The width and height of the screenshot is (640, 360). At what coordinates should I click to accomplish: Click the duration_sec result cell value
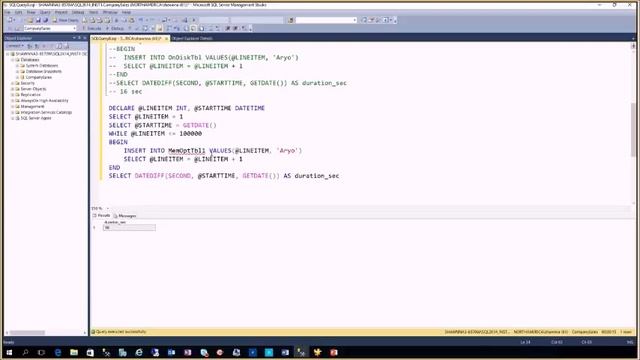pos(129,227)
